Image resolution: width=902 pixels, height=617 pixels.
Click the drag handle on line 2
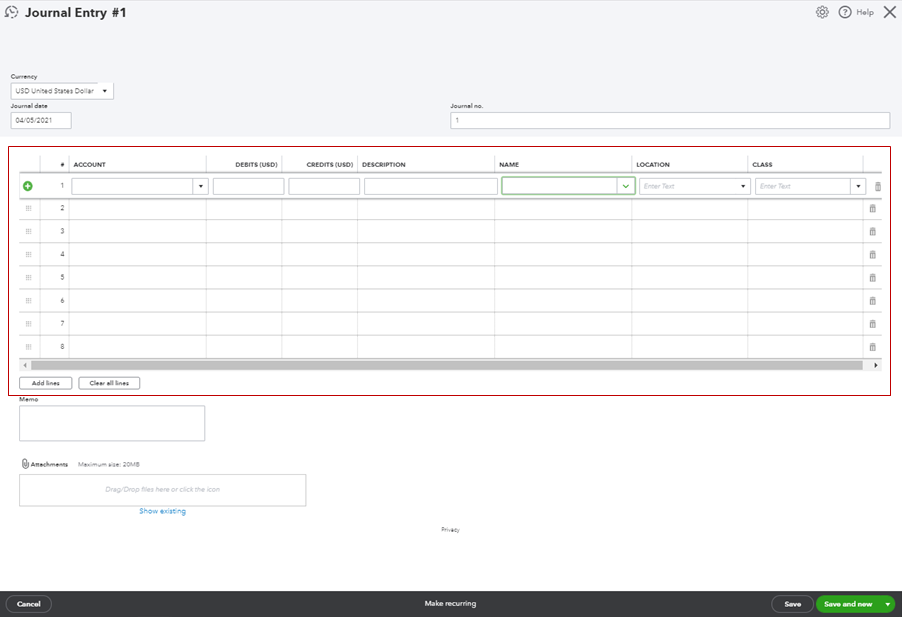click(30, 208)
